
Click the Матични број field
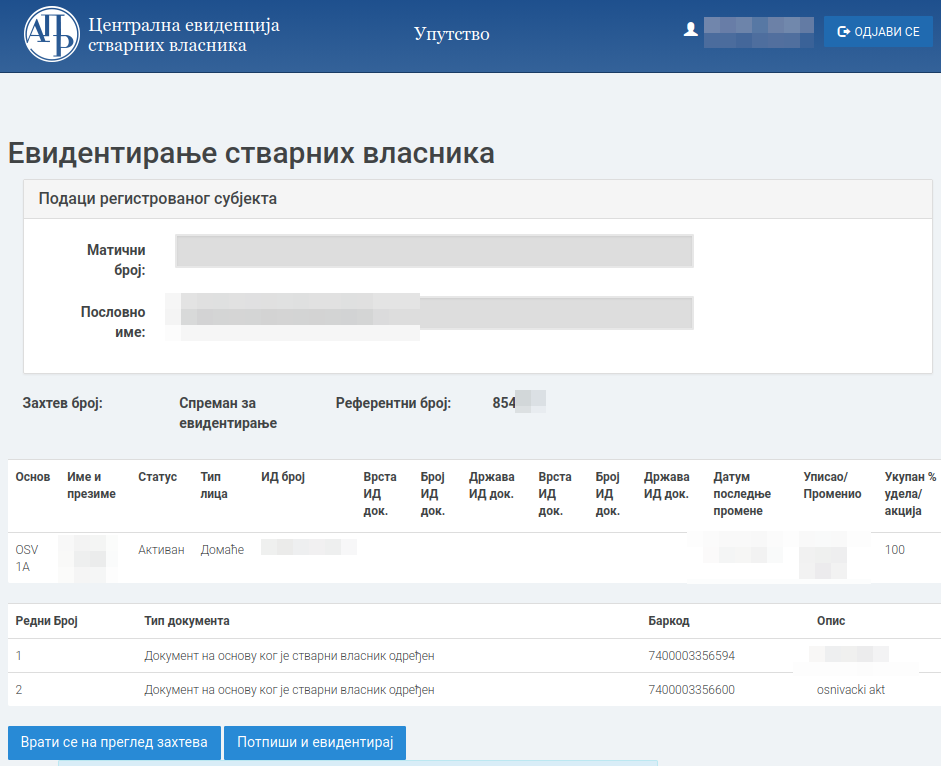coord(434,251)
